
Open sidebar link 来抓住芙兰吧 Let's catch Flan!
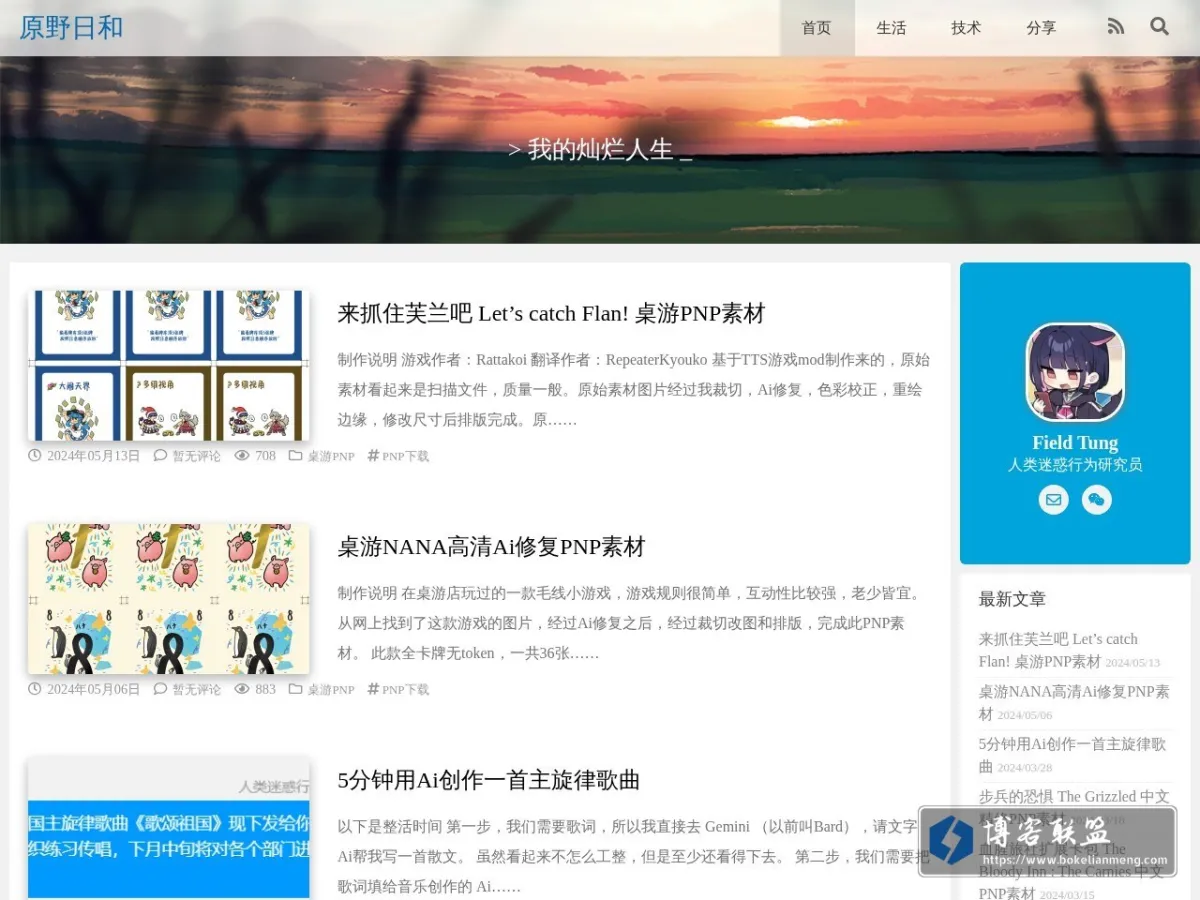point(1058,650)
